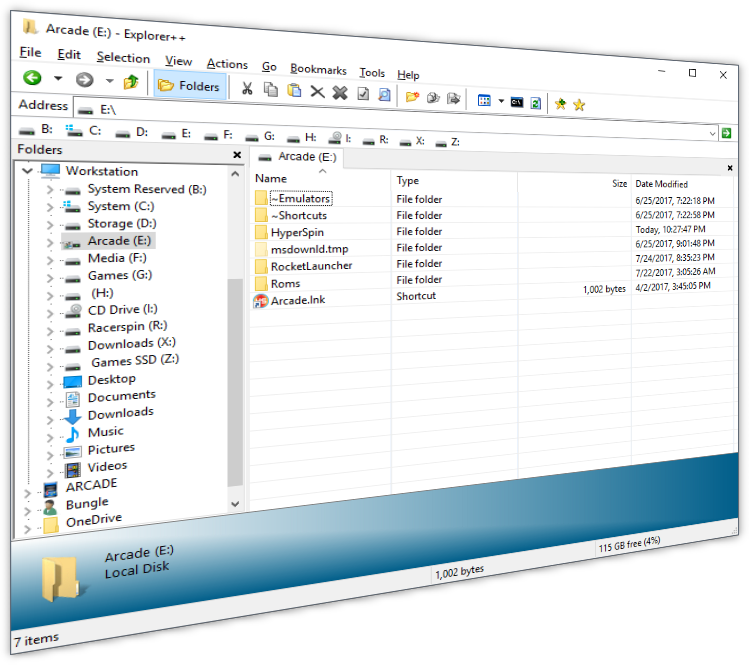
Task: Click the Properties checkmark icon
Action: pos(363,94)
